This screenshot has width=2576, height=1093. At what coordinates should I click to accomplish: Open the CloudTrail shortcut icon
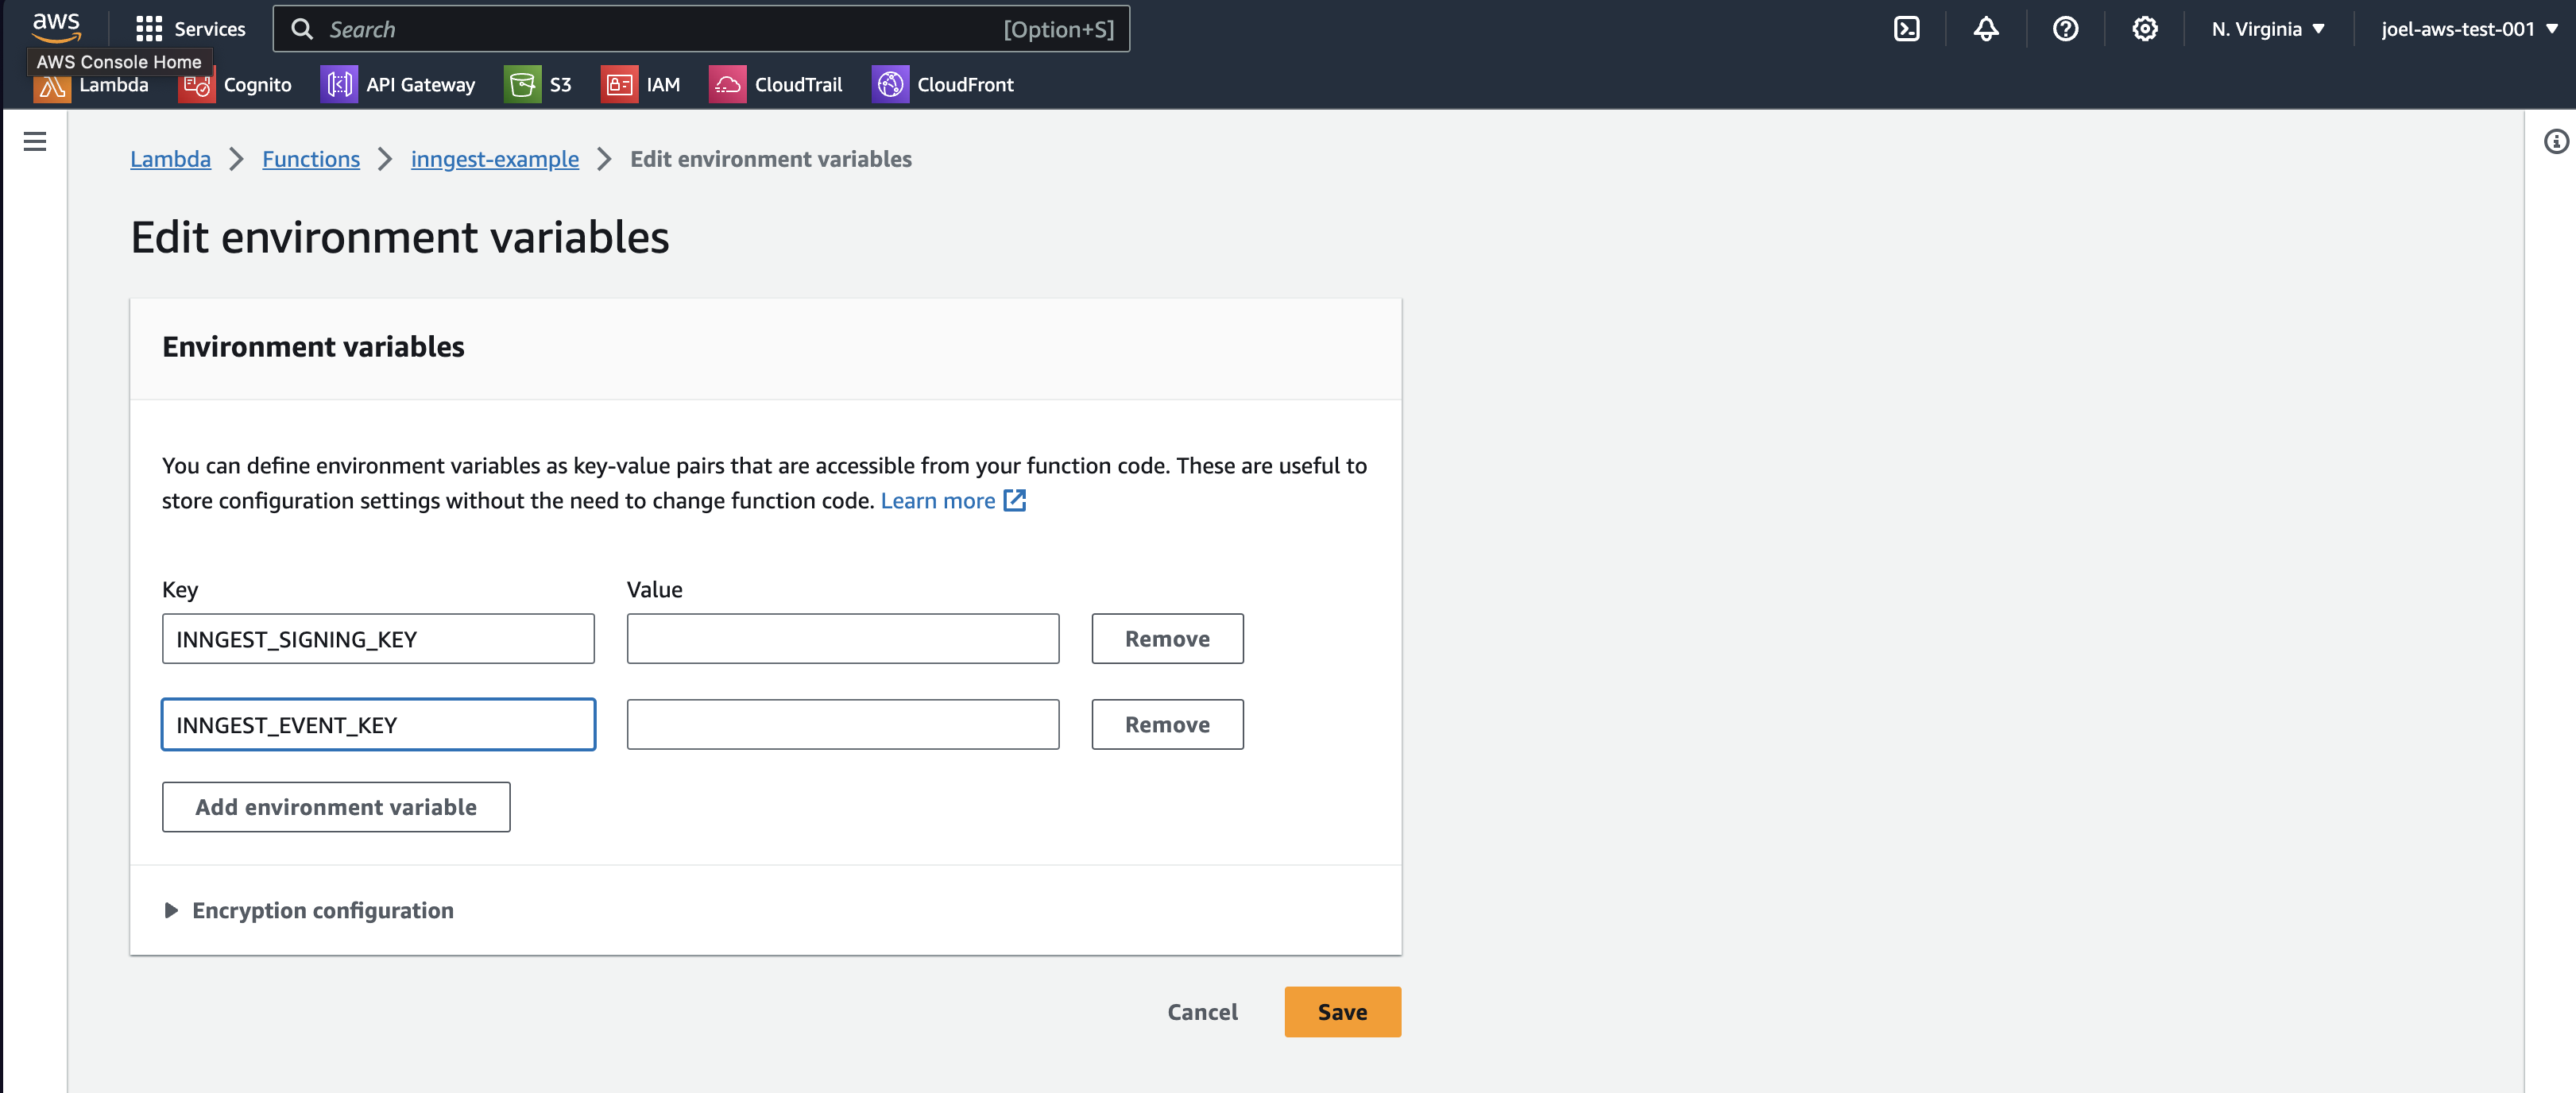[x=727, y=85]
